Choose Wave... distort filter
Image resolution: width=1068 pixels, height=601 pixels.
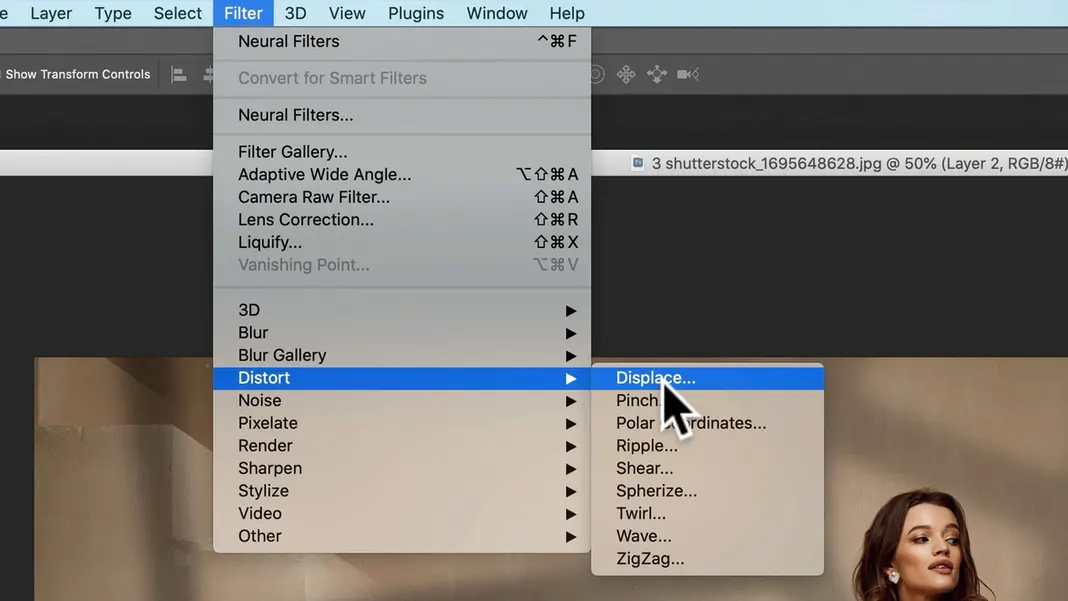[x=708, y=536]
